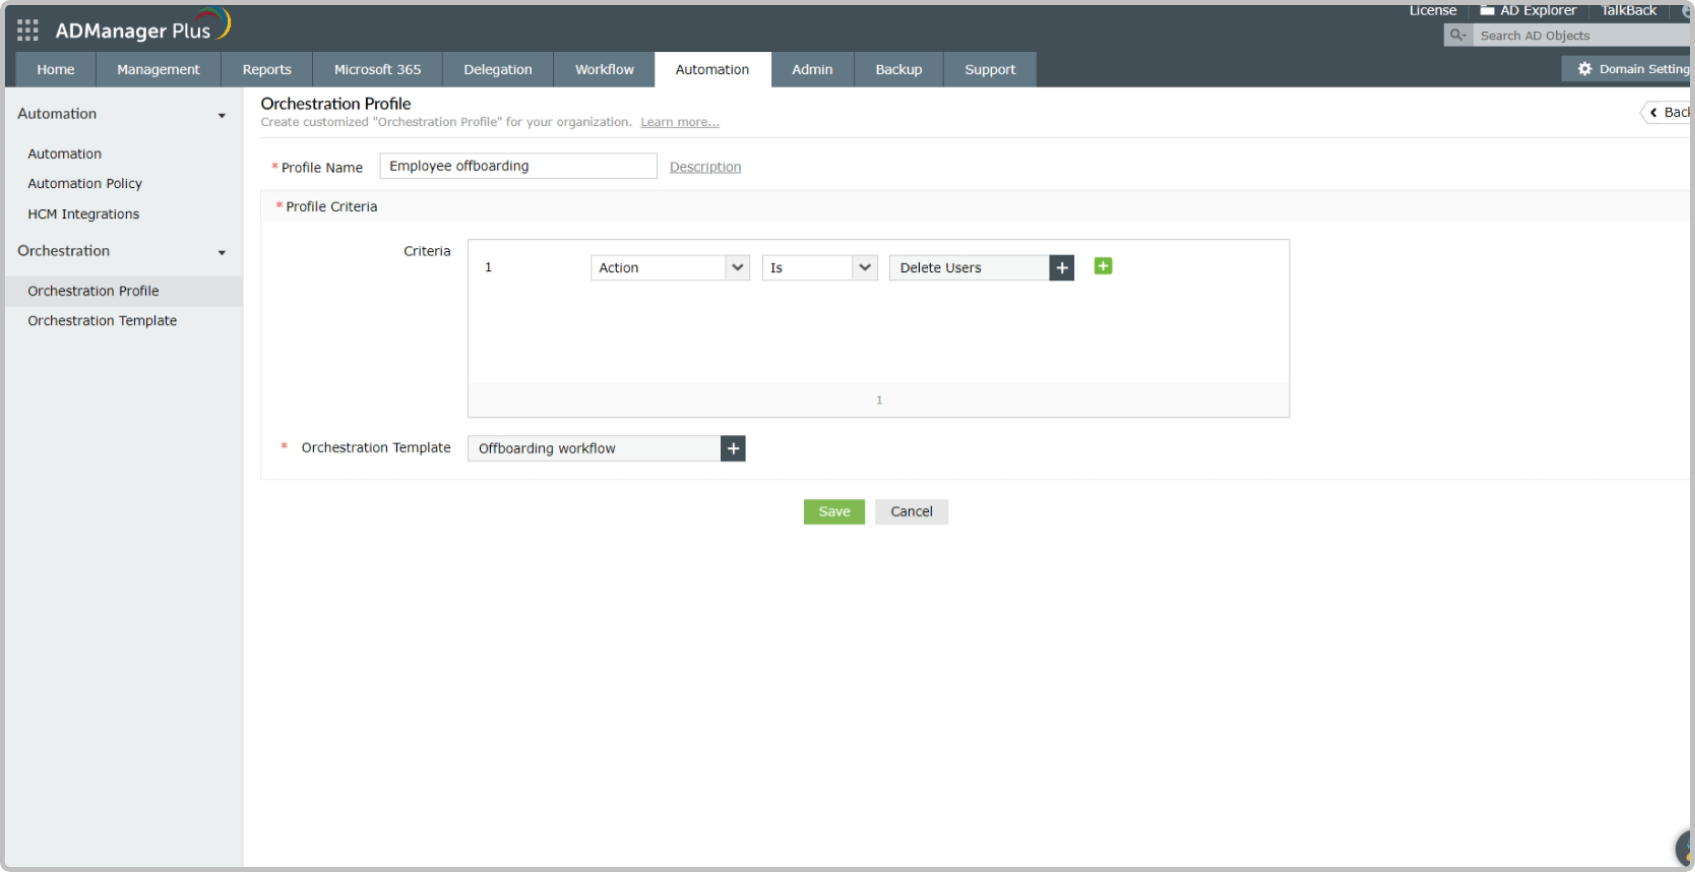The height and width of the screenshot is (872, 1695).
Task: Collapse the Automation sidebar section
Action: click(x=222, y=115)
